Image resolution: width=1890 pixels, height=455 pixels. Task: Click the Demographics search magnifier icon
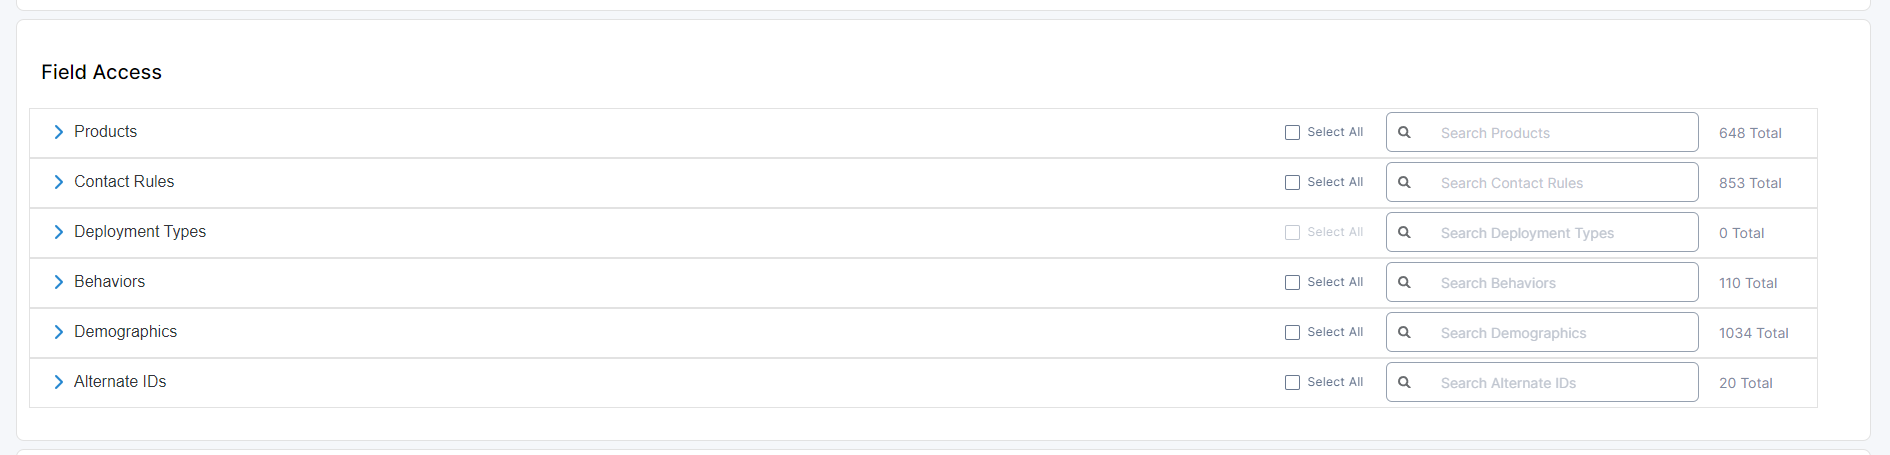point(1404,332)
